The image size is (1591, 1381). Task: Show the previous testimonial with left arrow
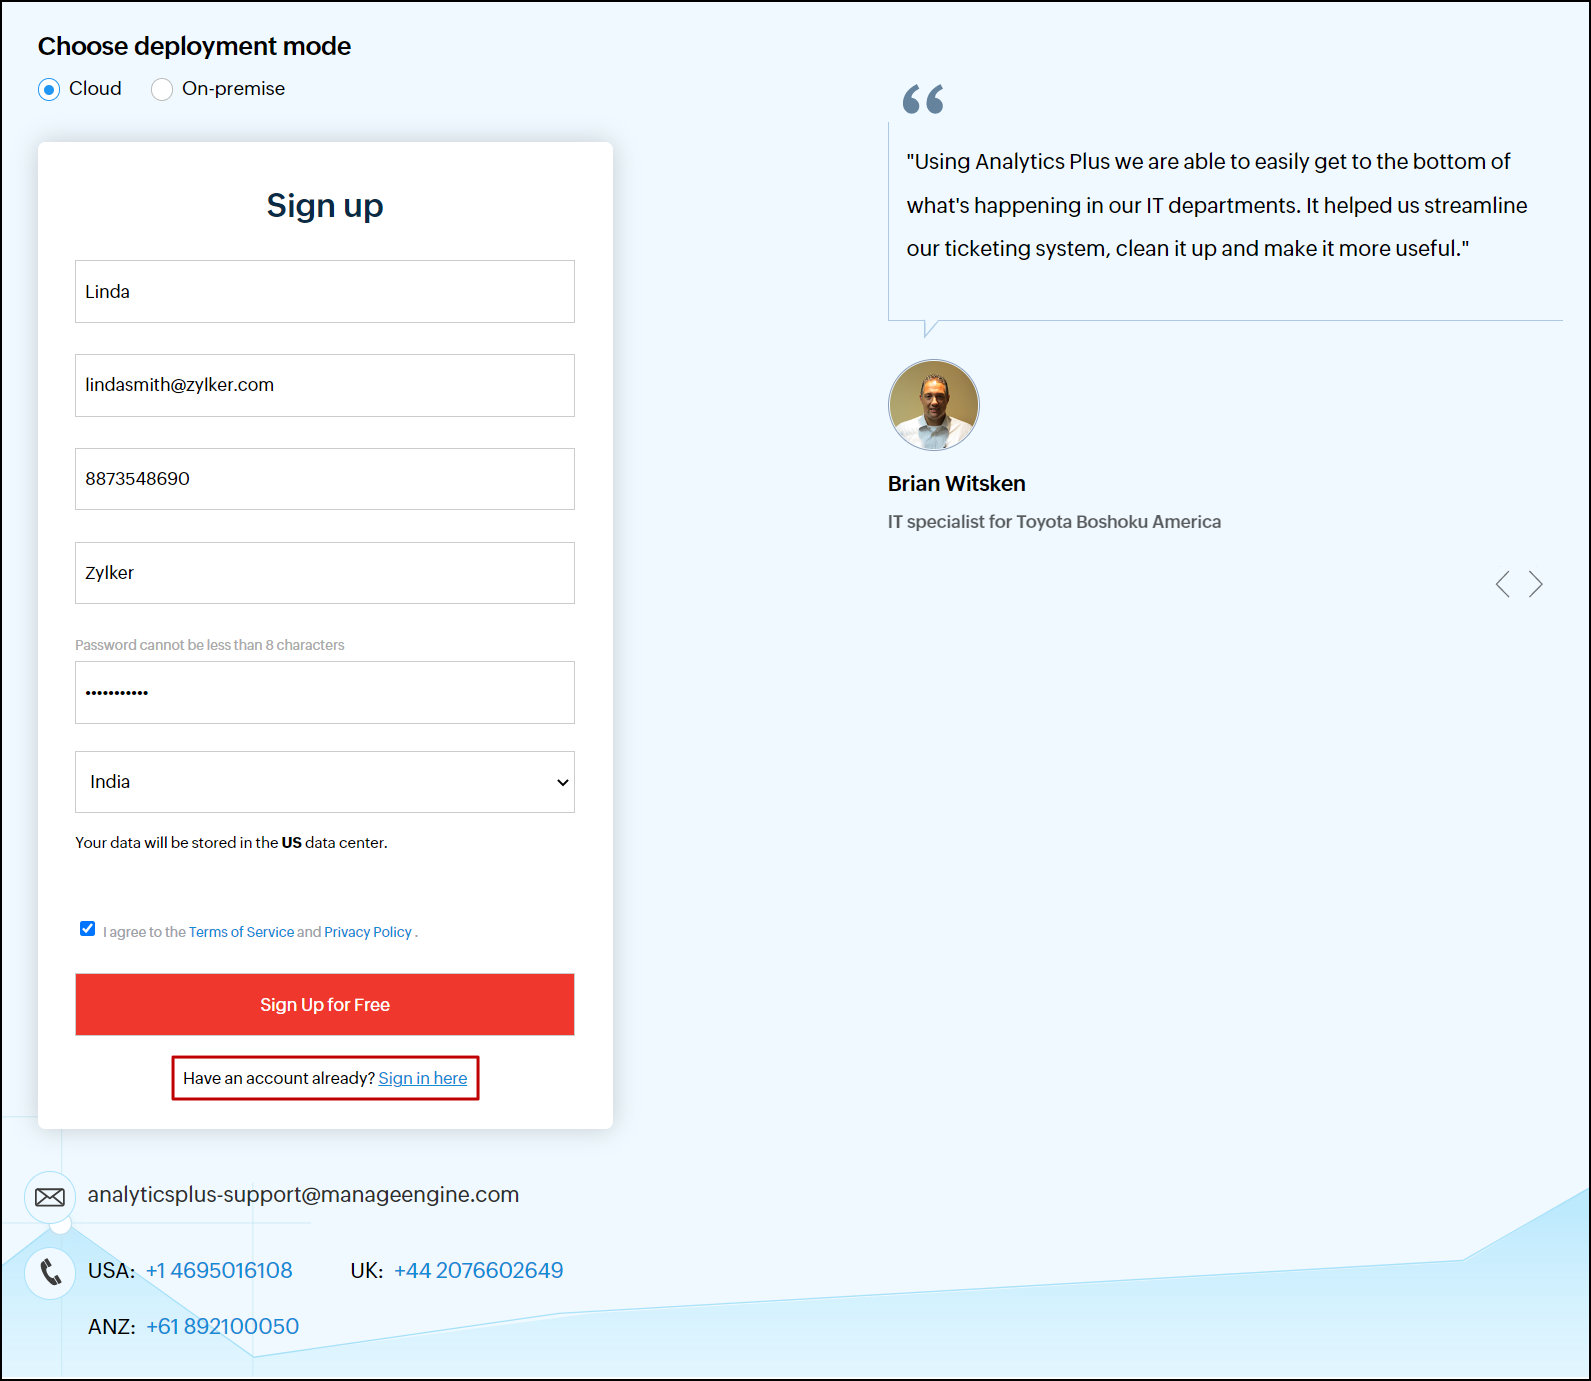click(x=1502, y=584)
